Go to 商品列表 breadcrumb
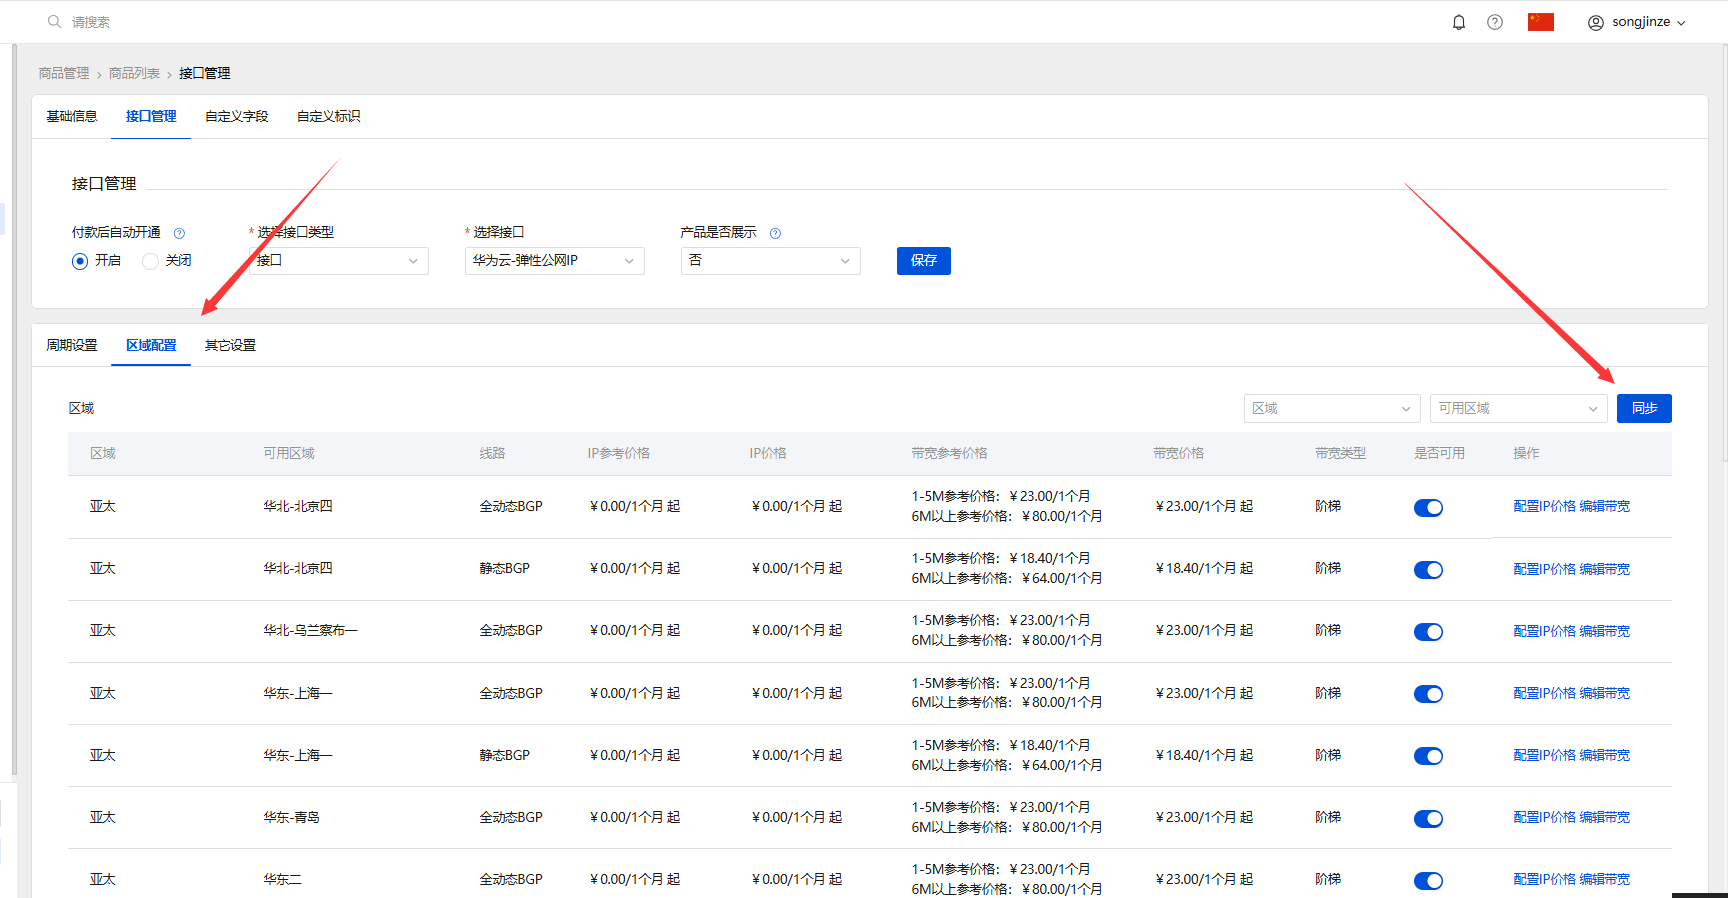 [x=134, y=73]
